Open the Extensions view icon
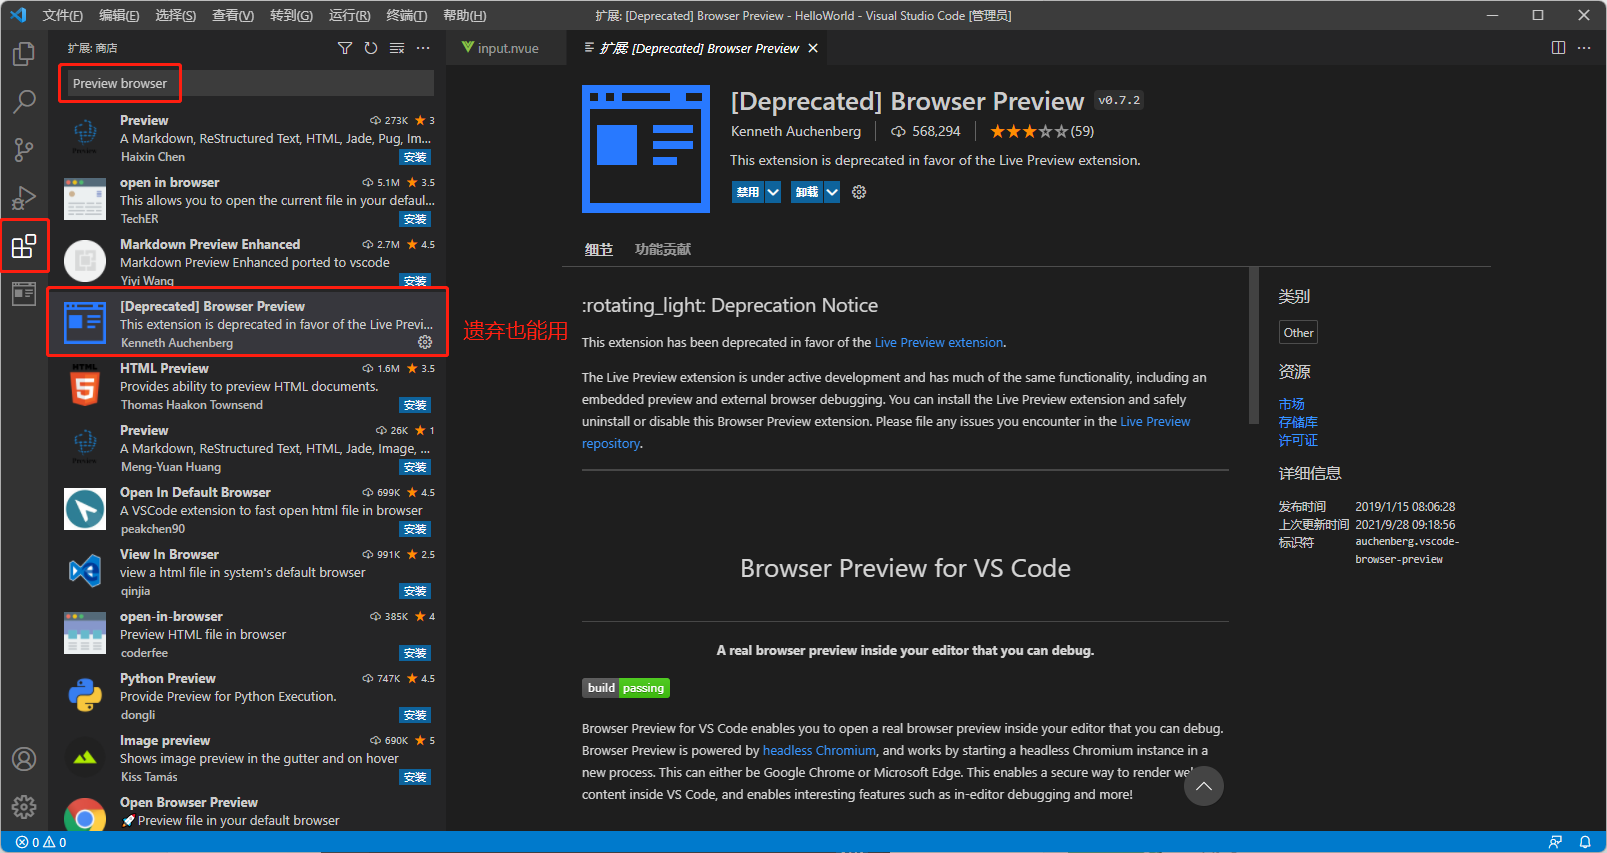Image resolution: width=1607 pixels, height=853 pixels. tap(24, 246)
